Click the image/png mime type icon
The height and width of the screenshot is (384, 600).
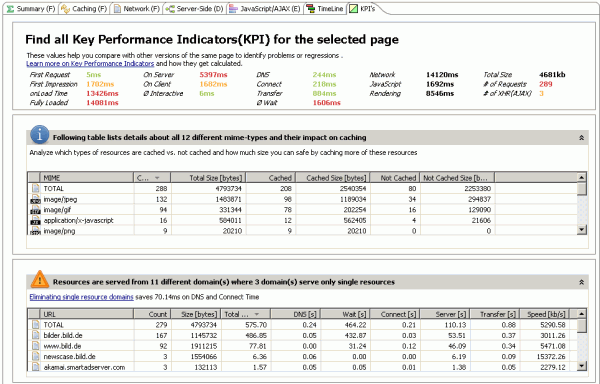(36, 231)
